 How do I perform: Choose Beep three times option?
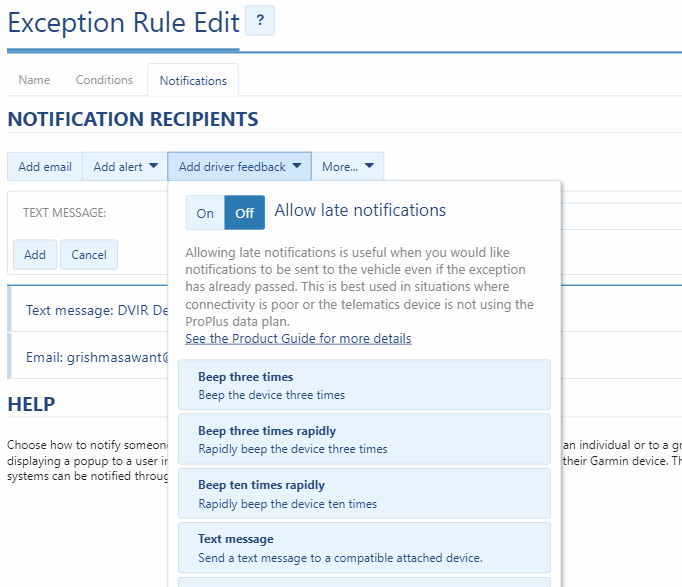pos(364,385)
